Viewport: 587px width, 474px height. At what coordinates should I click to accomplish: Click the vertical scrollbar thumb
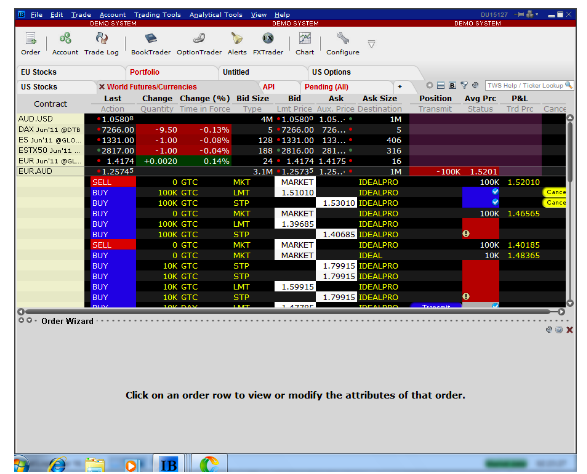coord(570,152)
